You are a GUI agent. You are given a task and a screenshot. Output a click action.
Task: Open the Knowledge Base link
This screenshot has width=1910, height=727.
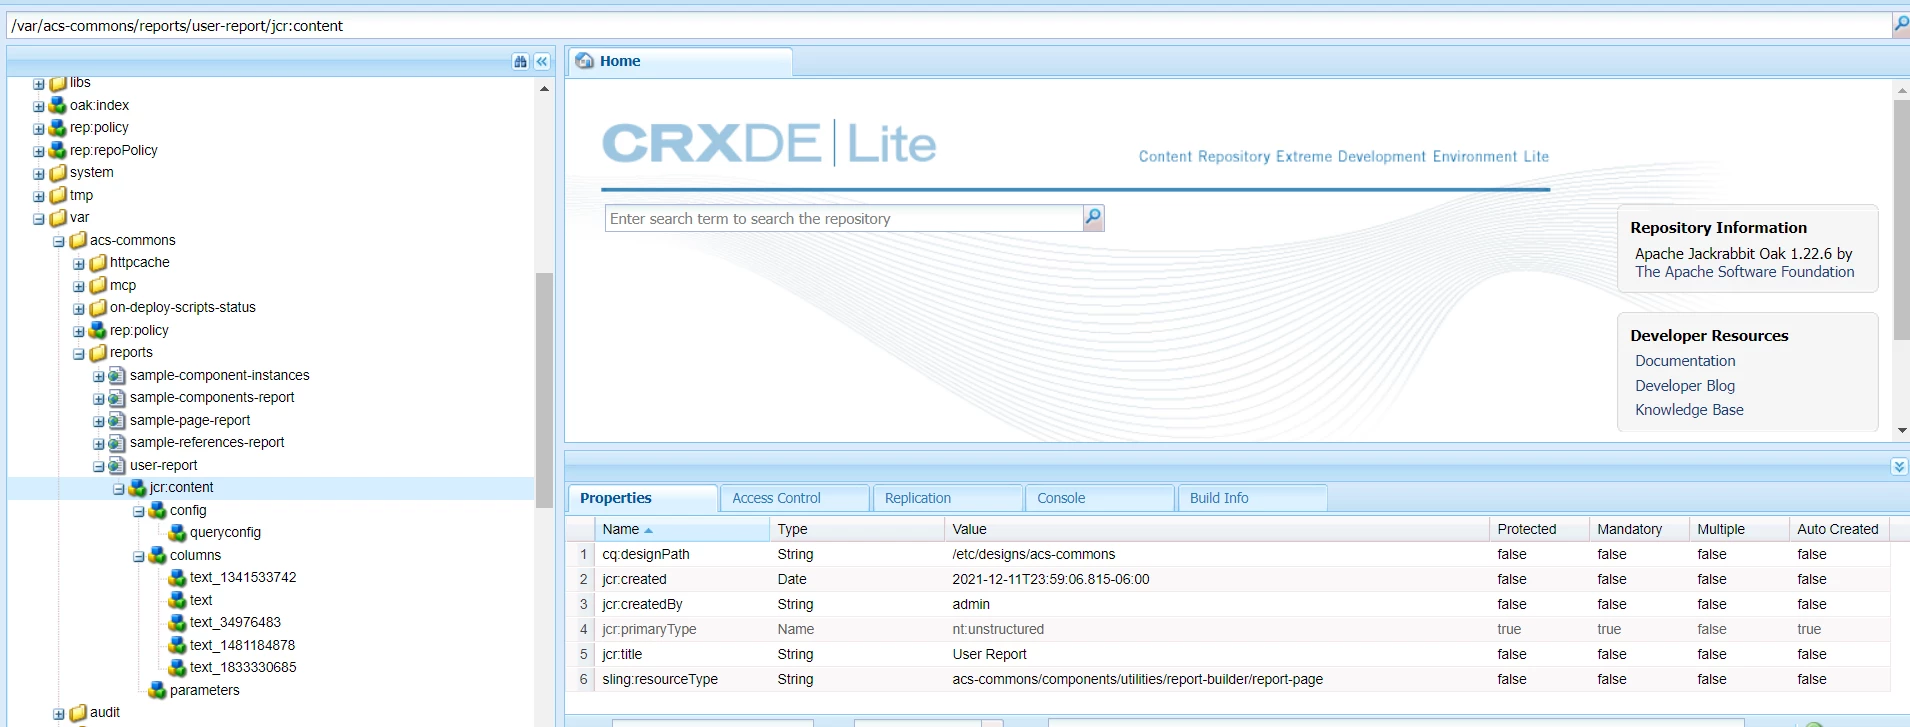click(x=1689, y=410)
